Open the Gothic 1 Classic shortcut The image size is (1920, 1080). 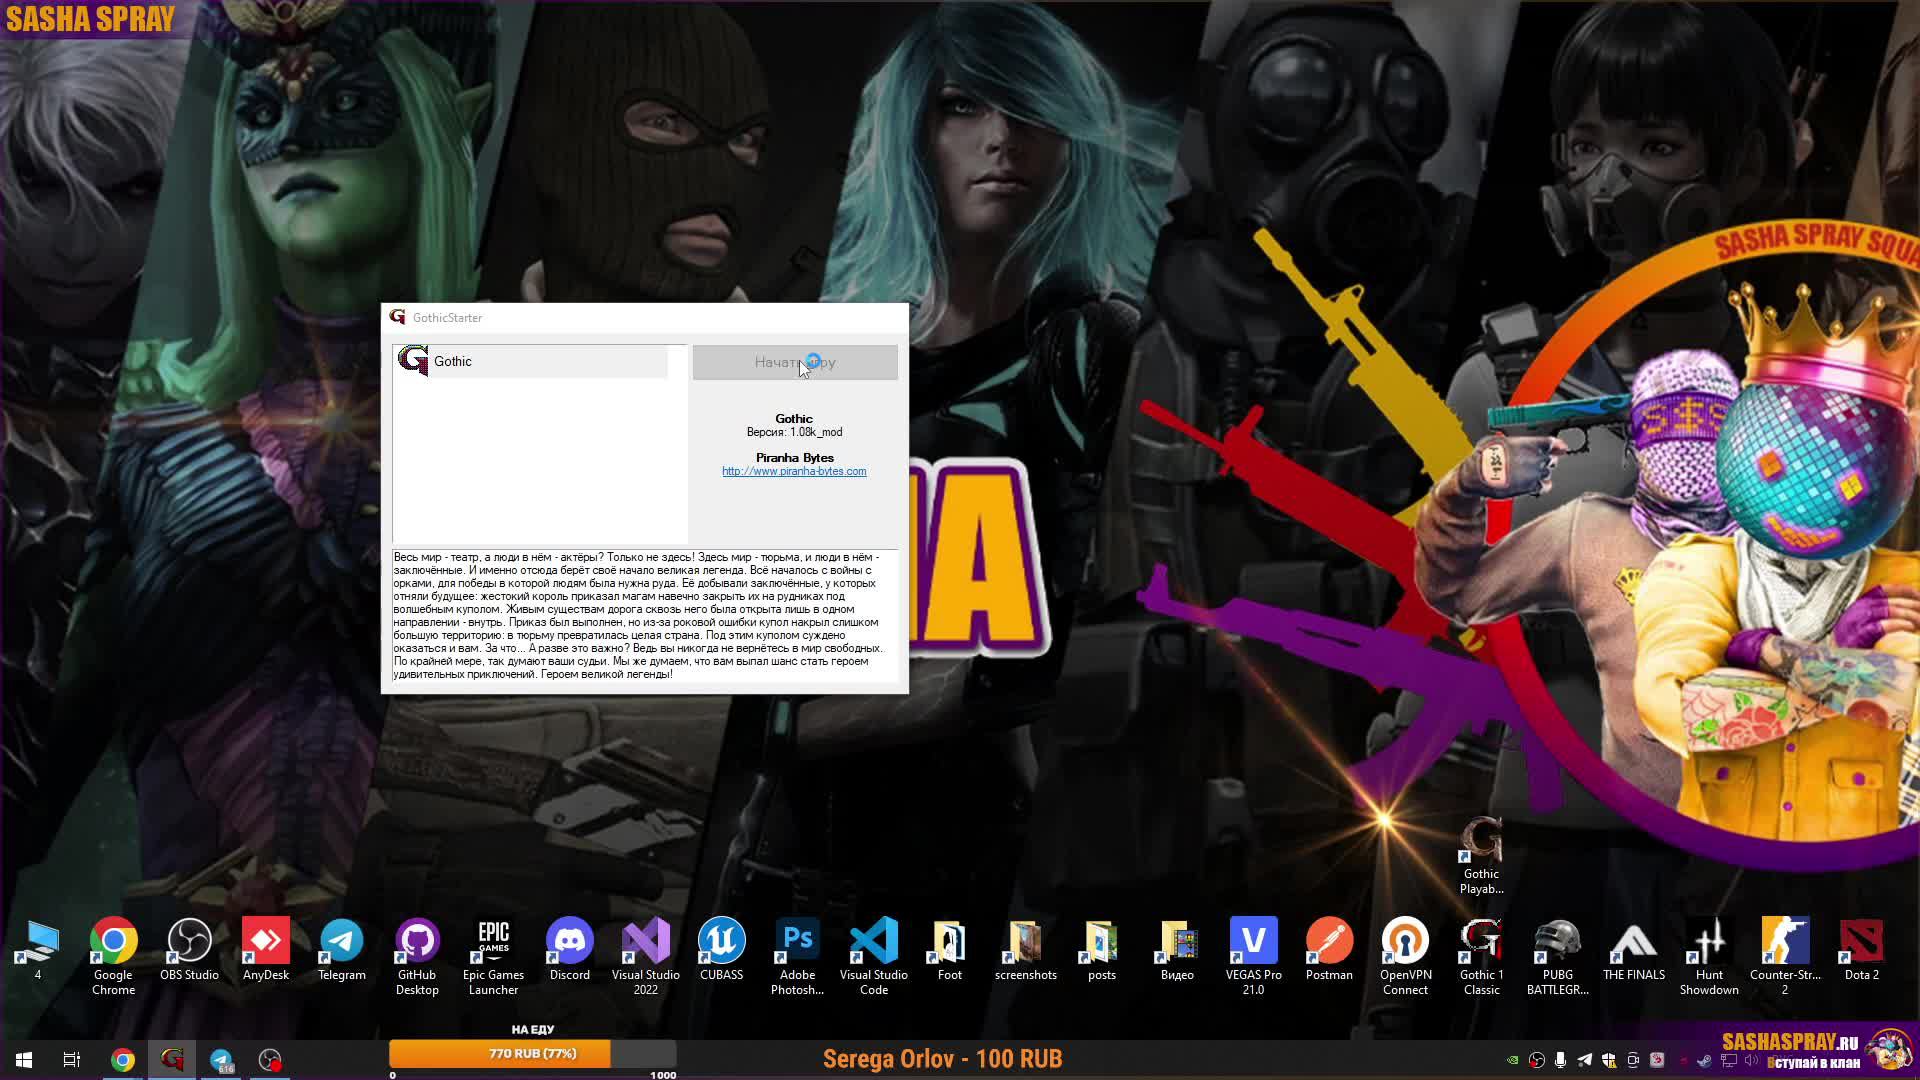1481,942
